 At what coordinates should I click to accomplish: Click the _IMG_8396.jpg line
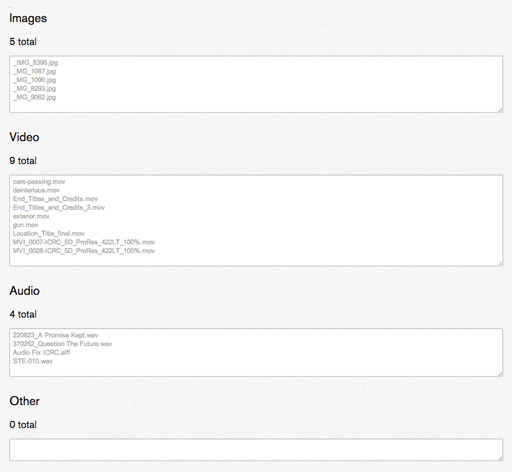[35, 63]
